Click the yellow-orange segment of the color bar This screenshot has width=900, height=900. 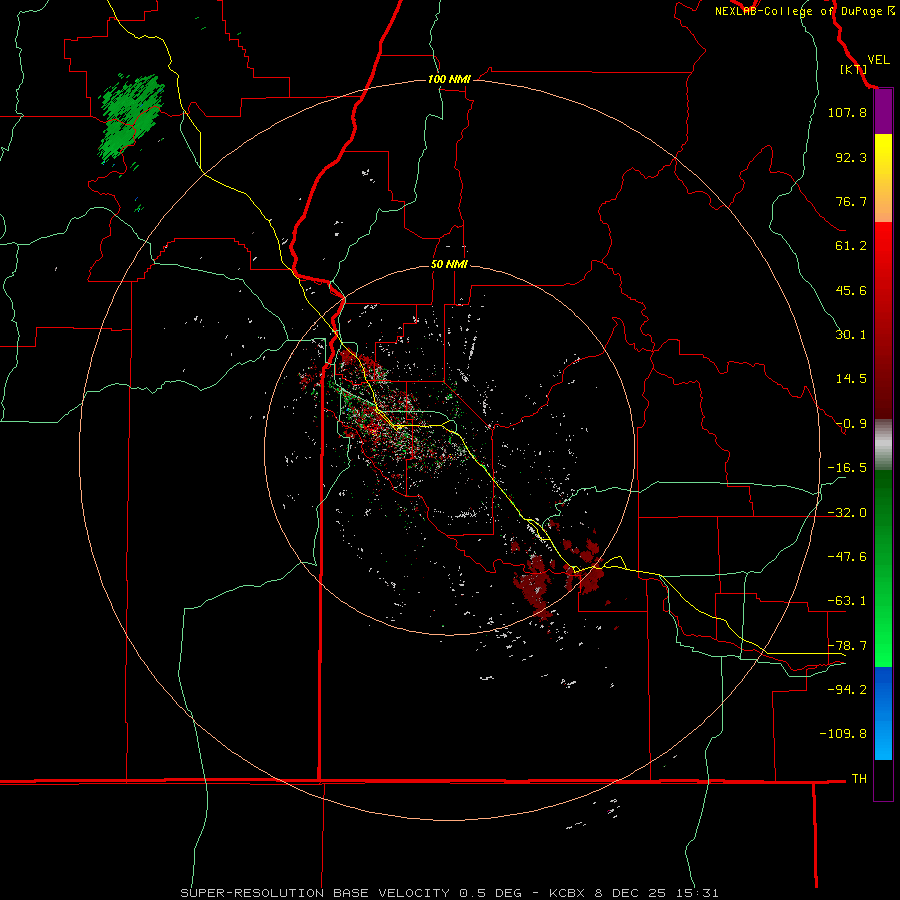click(x=883, y=178)
